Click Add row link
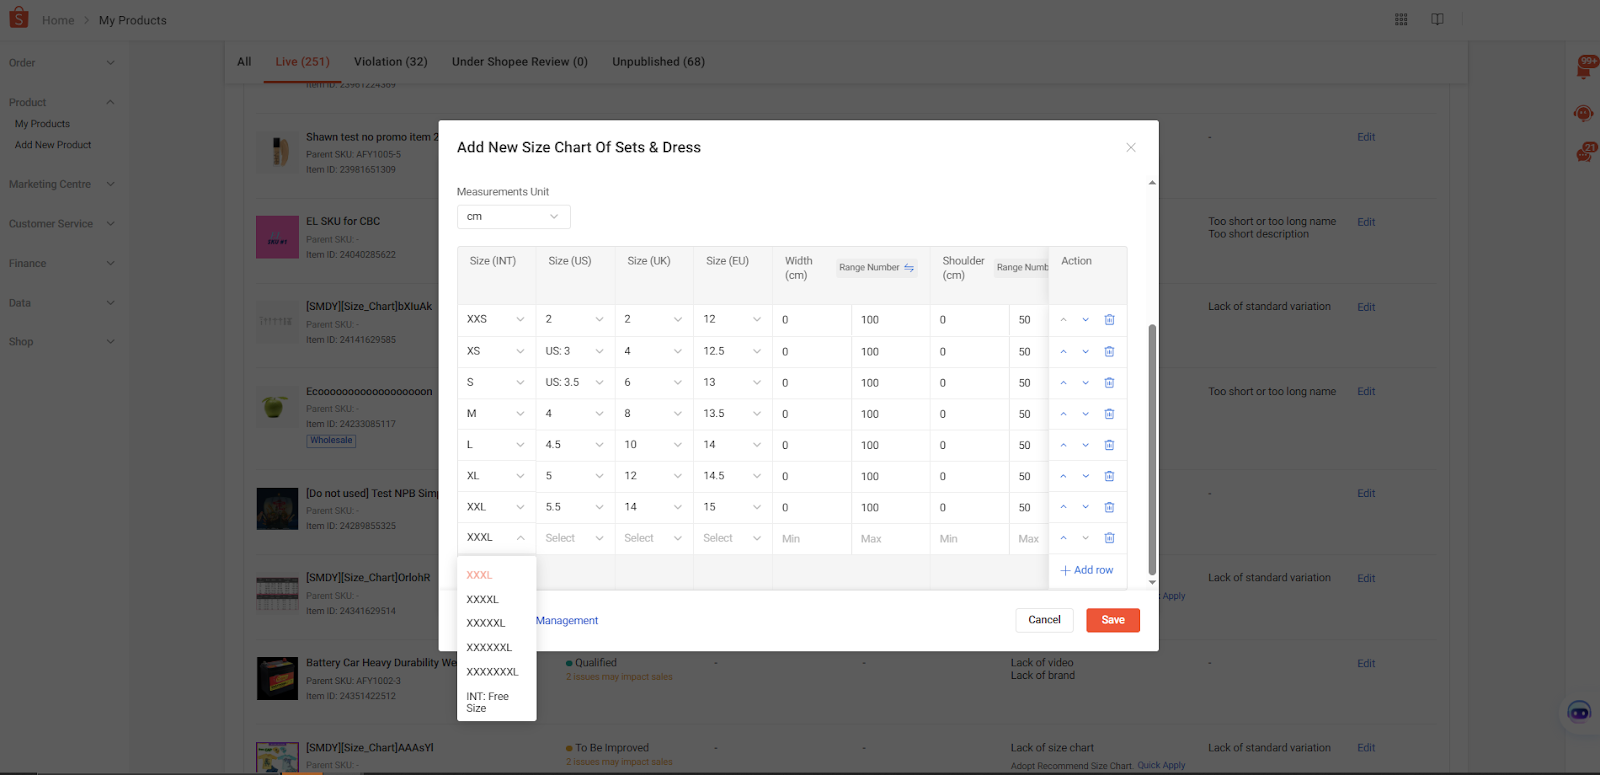 pos(1087,570)
